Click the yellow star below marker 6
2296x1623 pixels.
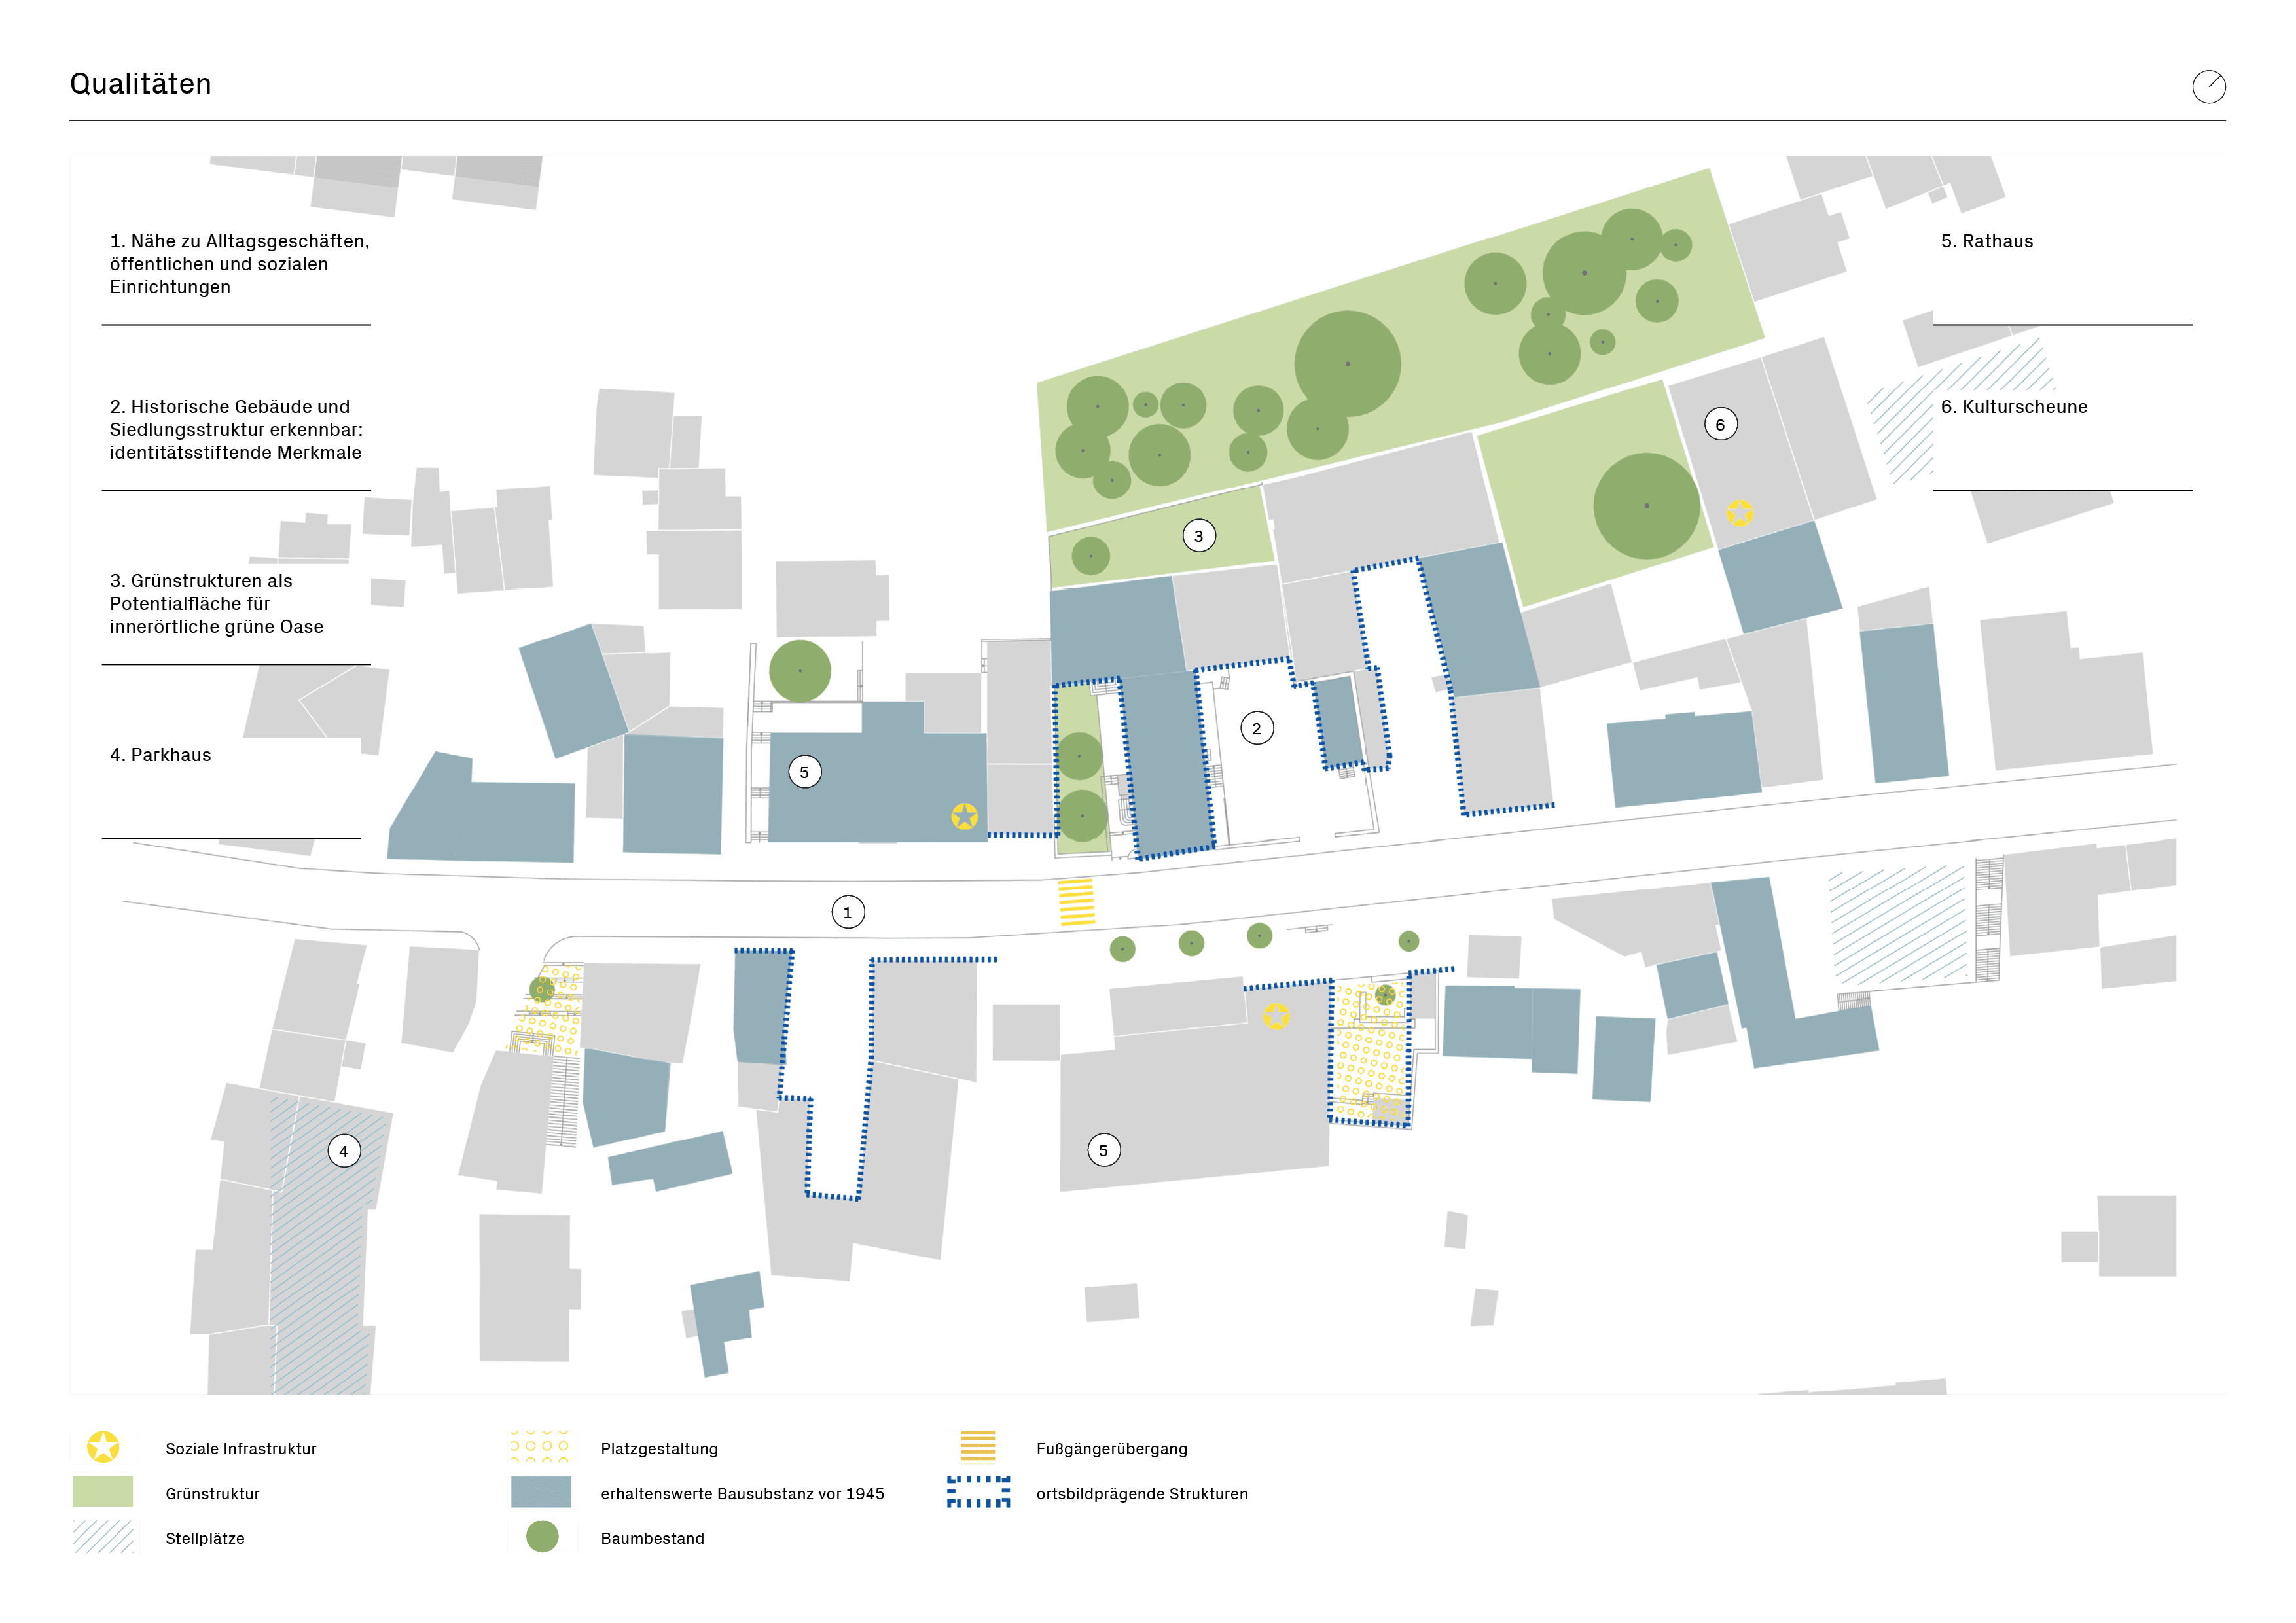1740,513
